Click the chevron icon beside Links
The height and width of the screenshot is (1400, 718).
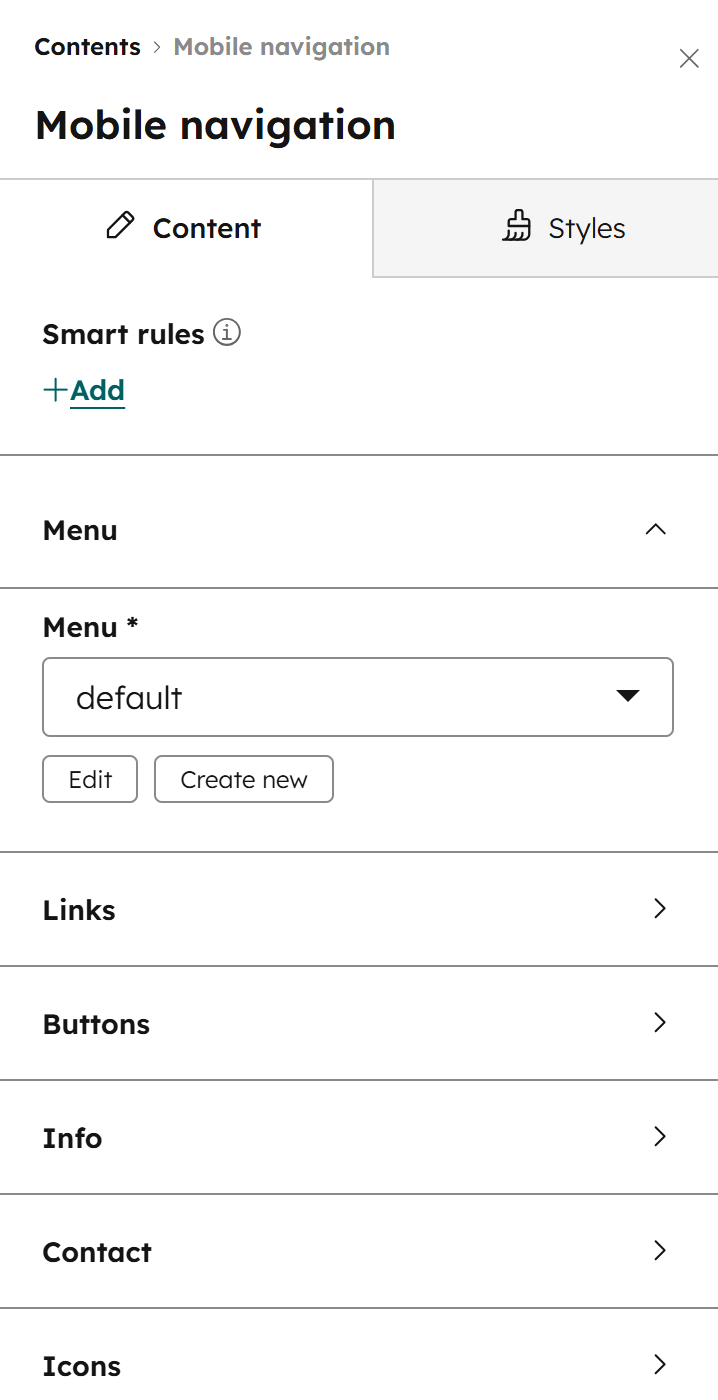pos(659,909)
